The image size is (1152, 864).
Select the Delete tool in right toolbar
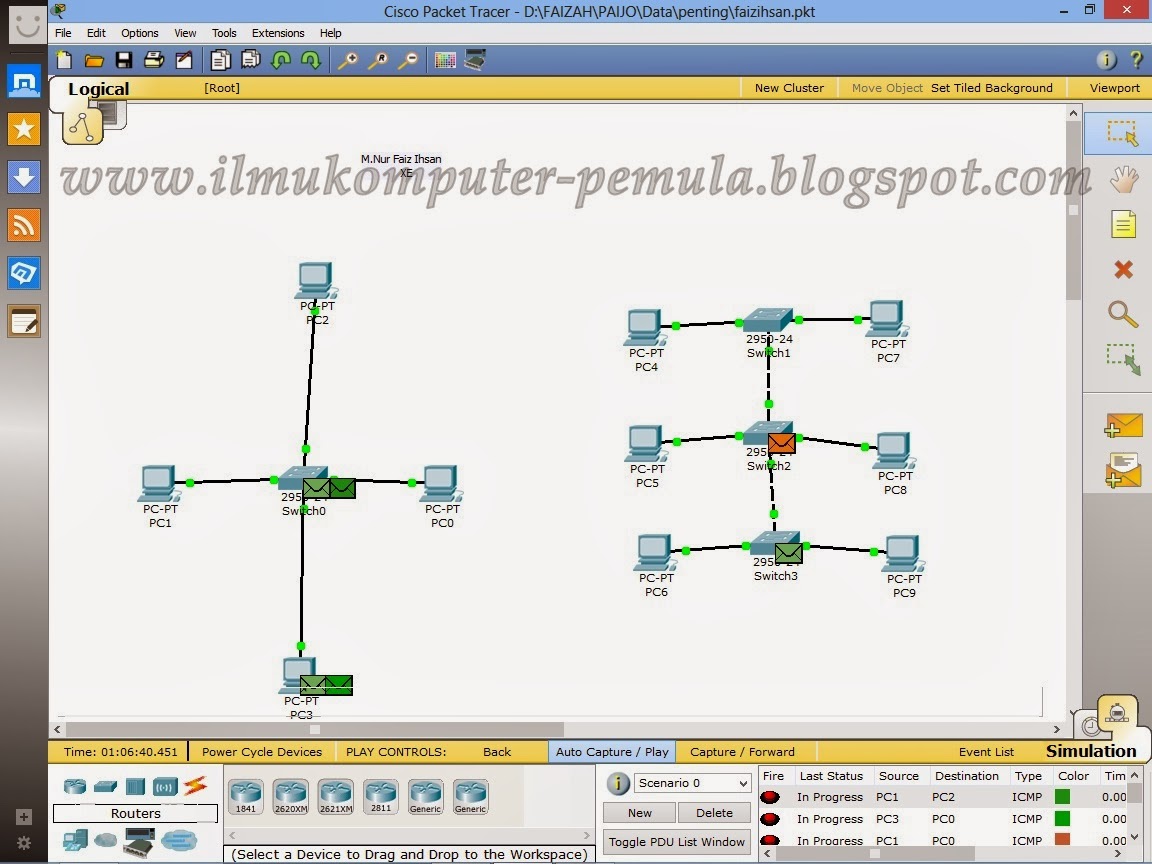pos(1123,268)
